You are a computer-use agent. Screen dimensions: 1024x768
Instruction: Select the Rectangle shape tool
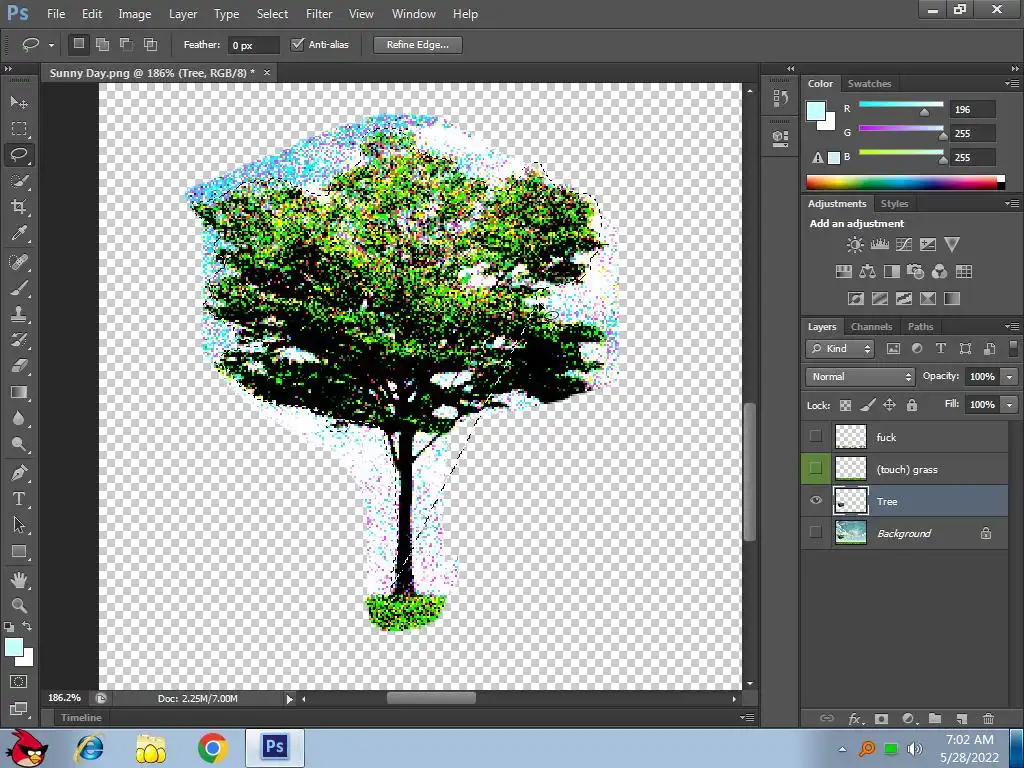[x=19, y=551]
